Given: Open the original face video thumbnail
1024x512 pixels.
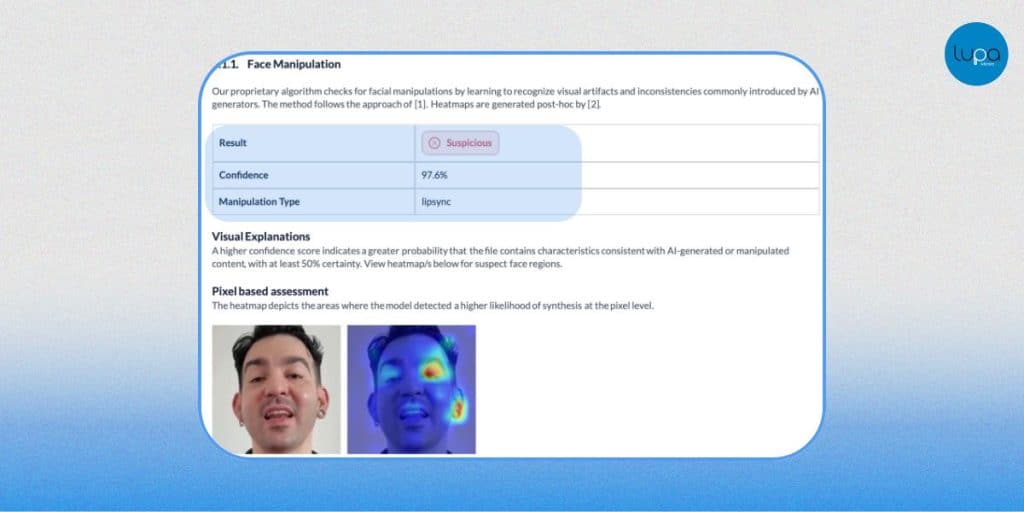Looking at the screenshot, I should tap(276, 389).
